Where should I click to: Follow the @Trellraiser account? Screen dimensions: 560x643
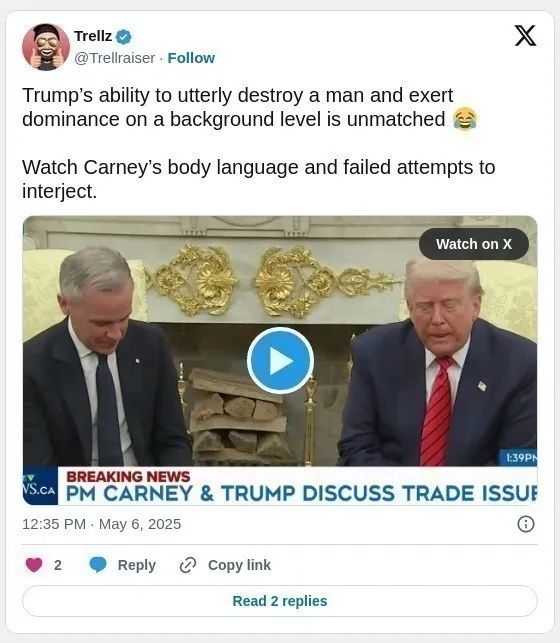pyautogui.click(x=191, y=58)
